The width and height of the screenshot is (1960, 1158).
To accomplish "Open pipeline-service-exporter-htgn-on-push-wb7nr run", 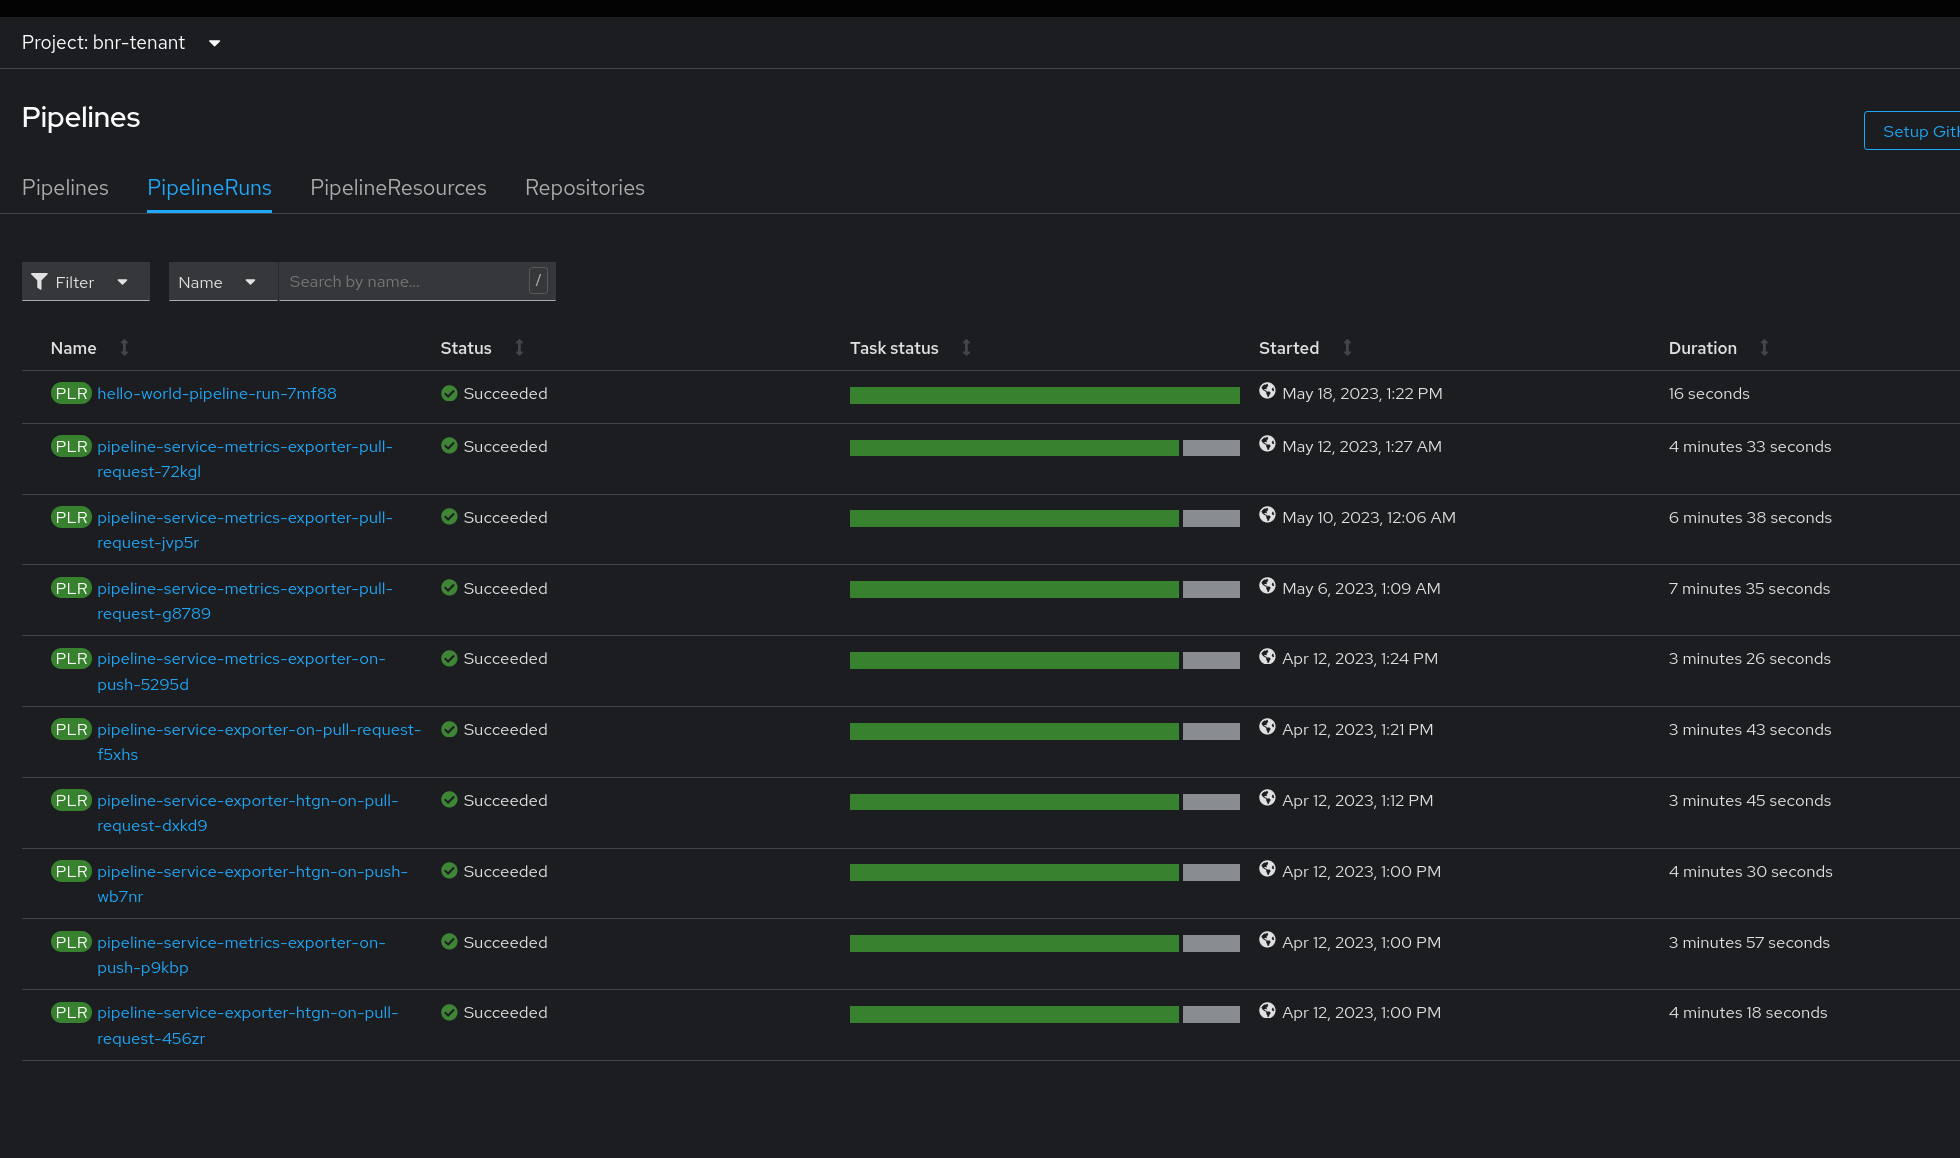I will [x=252, y=872].
